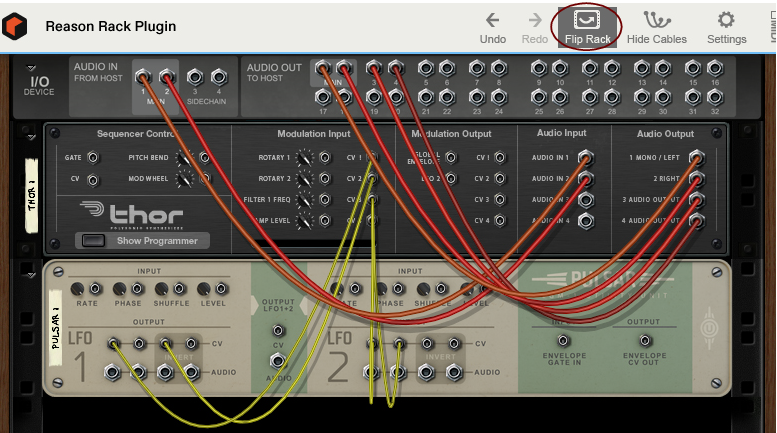Click Audio Out jack 32
The image size is (777, 433).
tap(715, 98)
